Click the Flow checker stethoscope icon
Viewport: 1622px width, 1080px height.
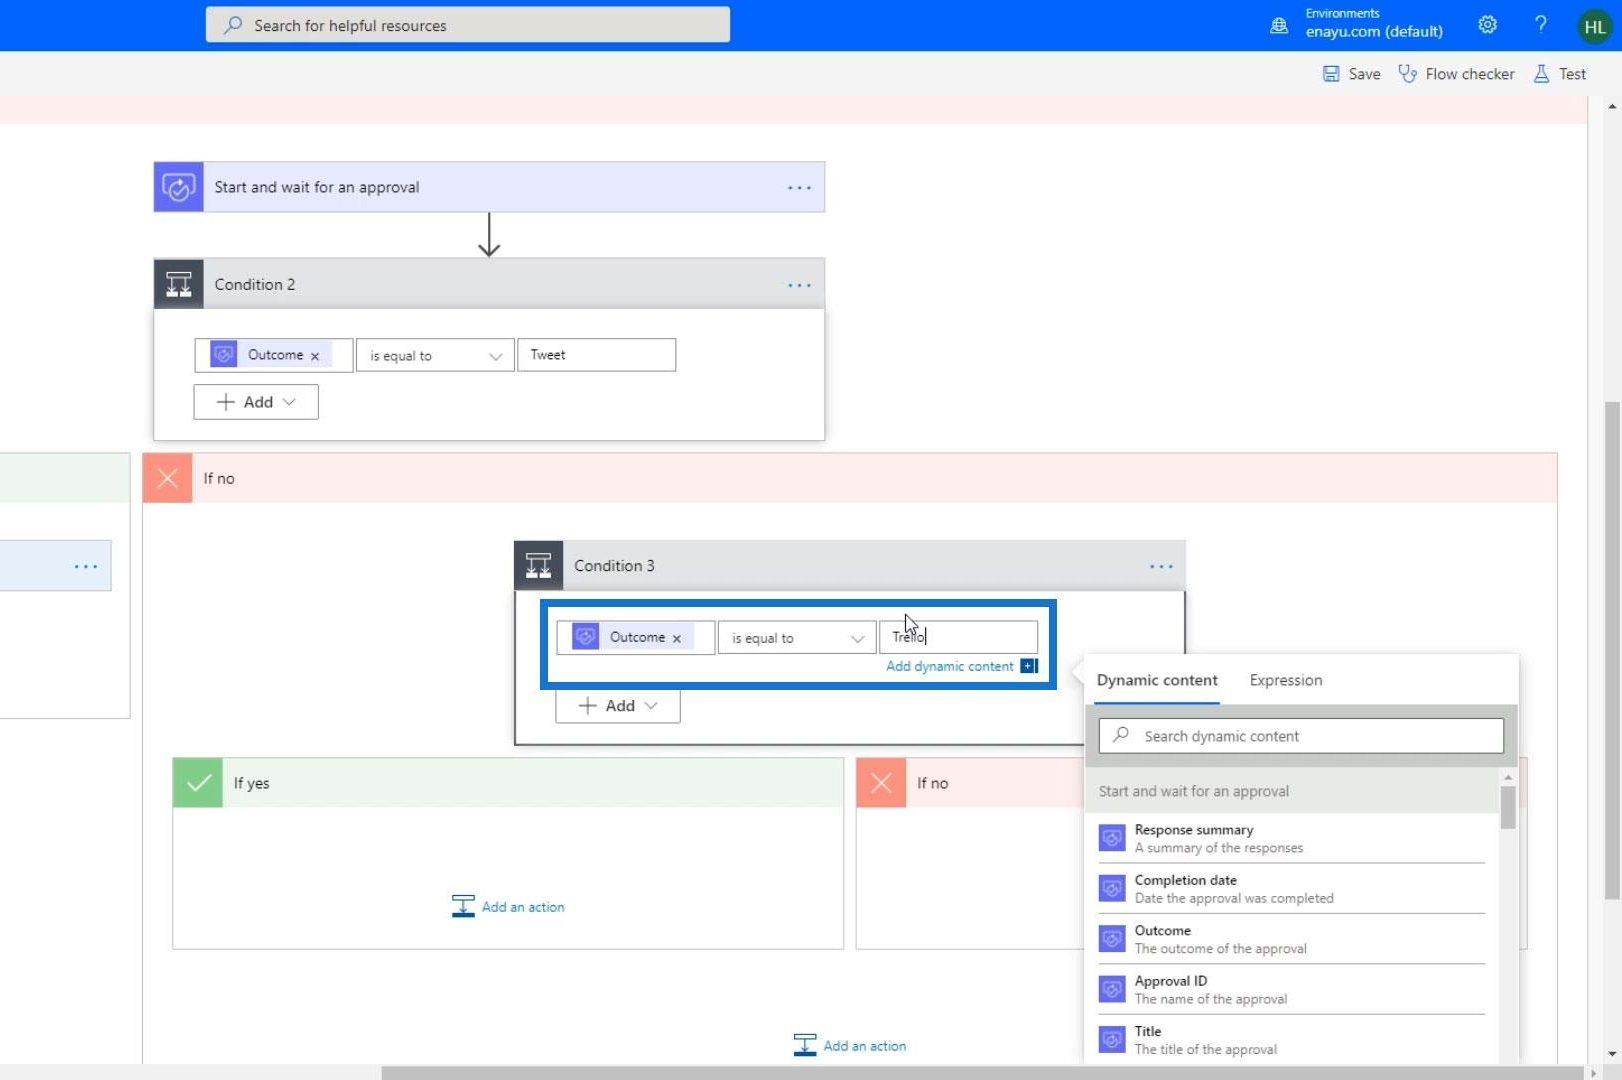pos(1407,74)
